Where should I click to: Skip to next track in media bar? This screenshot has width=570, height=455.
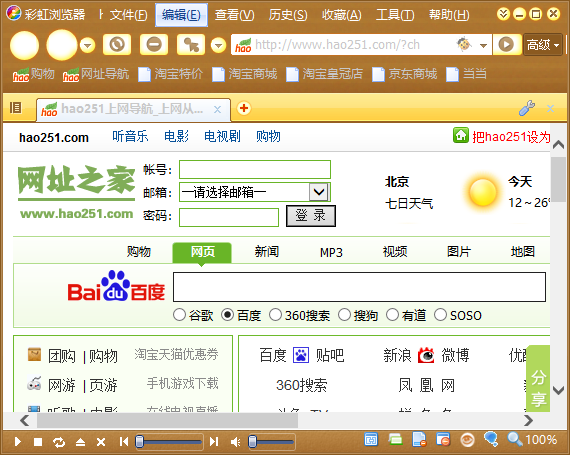(214, 442)
